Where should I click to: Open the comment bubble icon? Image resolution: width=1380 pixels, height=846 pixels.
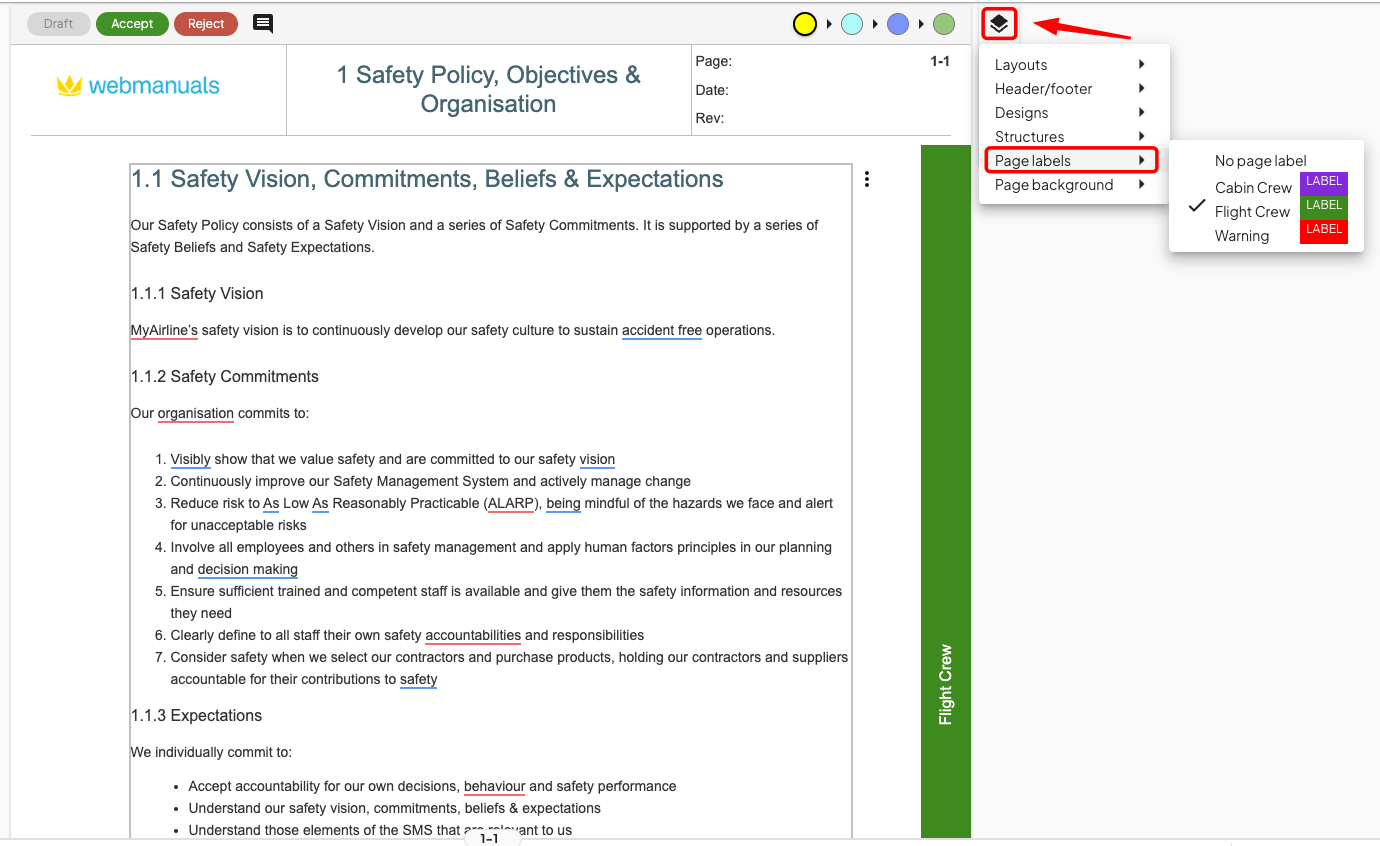[263, 24]
